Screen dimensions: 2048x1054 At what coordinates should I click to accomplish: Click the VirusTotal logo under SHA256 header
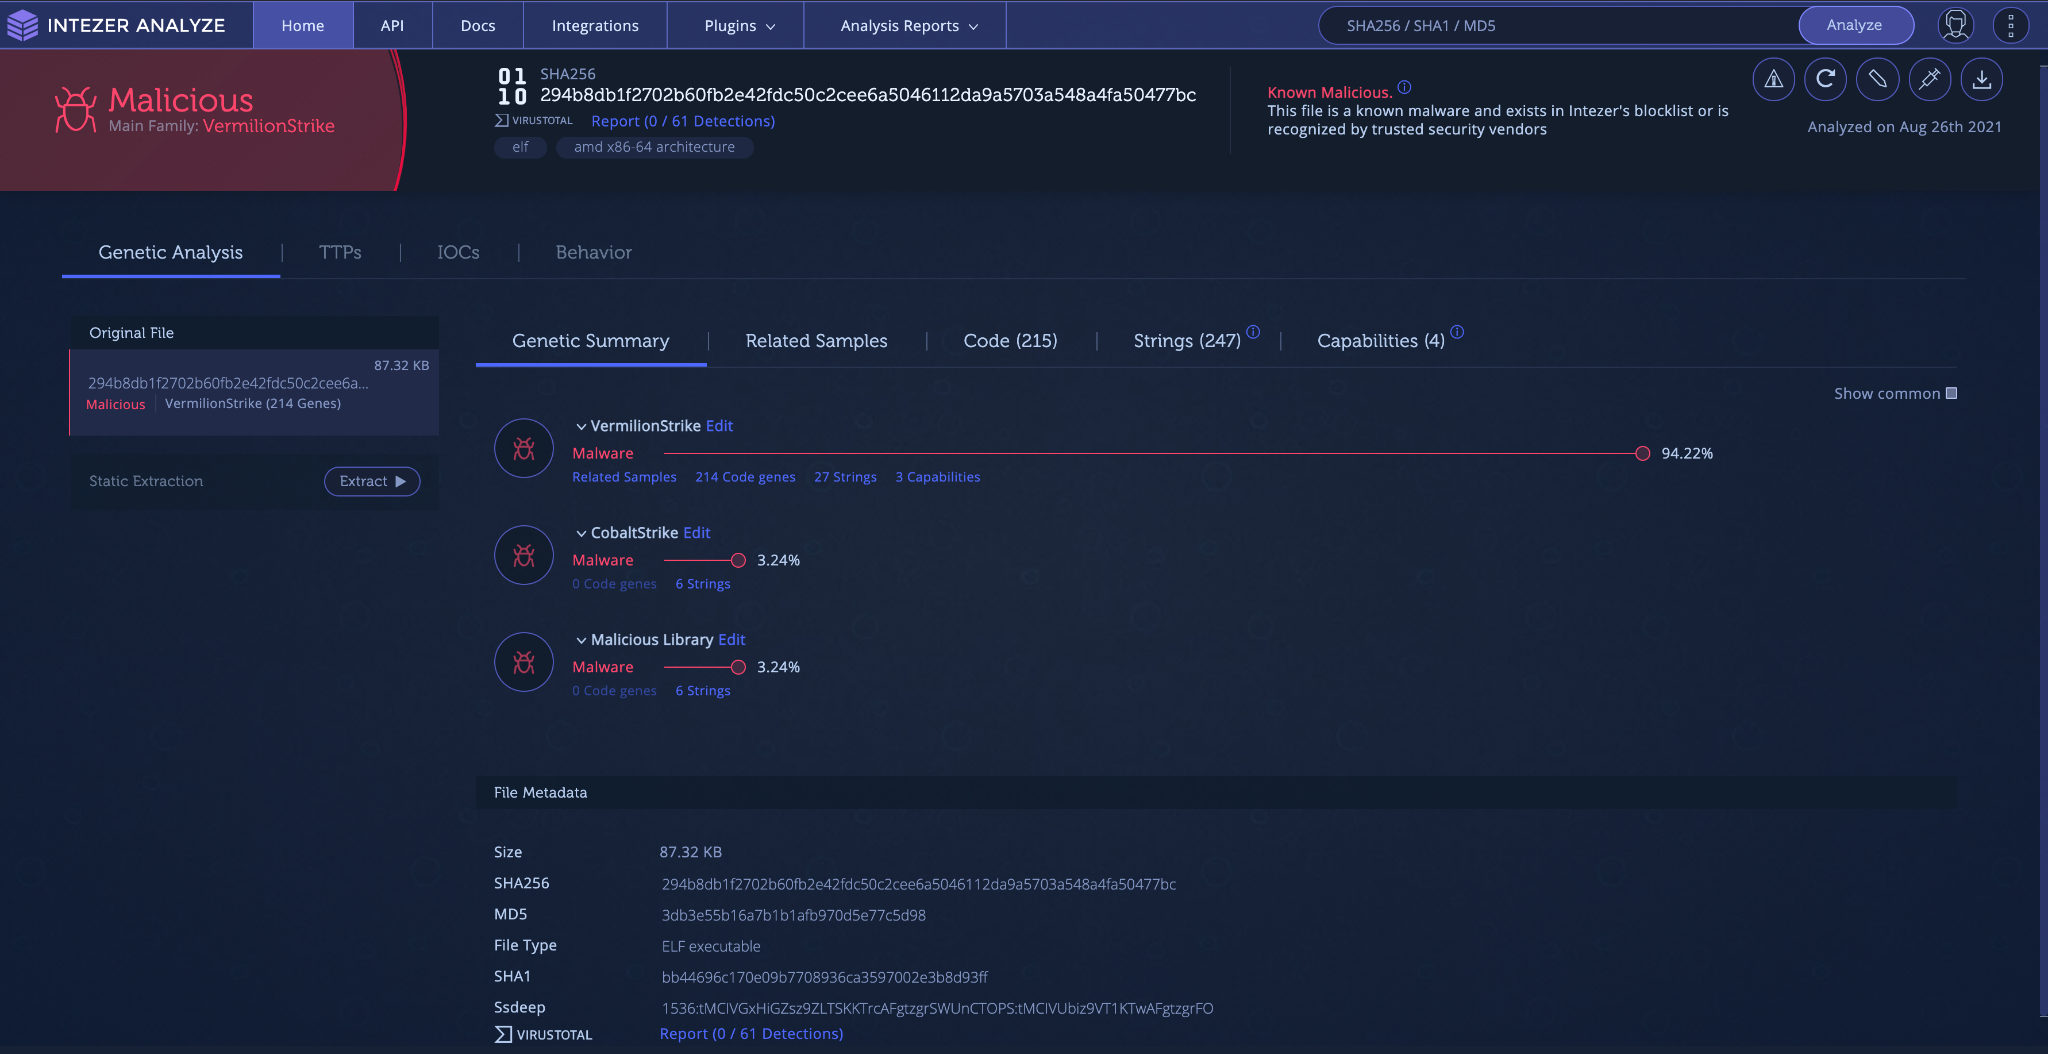point(534,120)
